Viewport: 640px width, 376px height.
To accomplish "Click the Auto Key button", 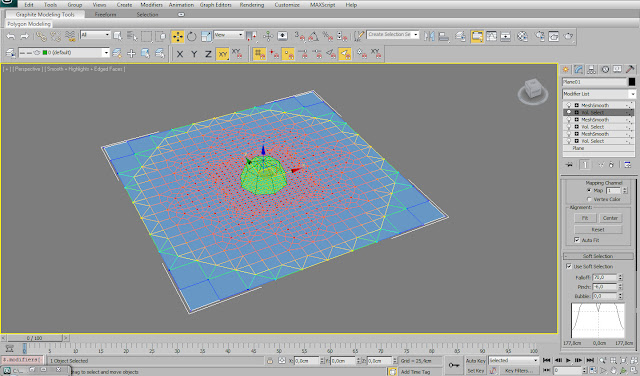I will 476,361.
